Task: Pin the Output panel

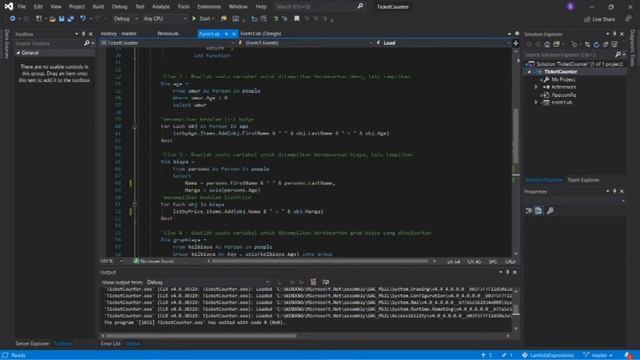Action: pos(507,272)
